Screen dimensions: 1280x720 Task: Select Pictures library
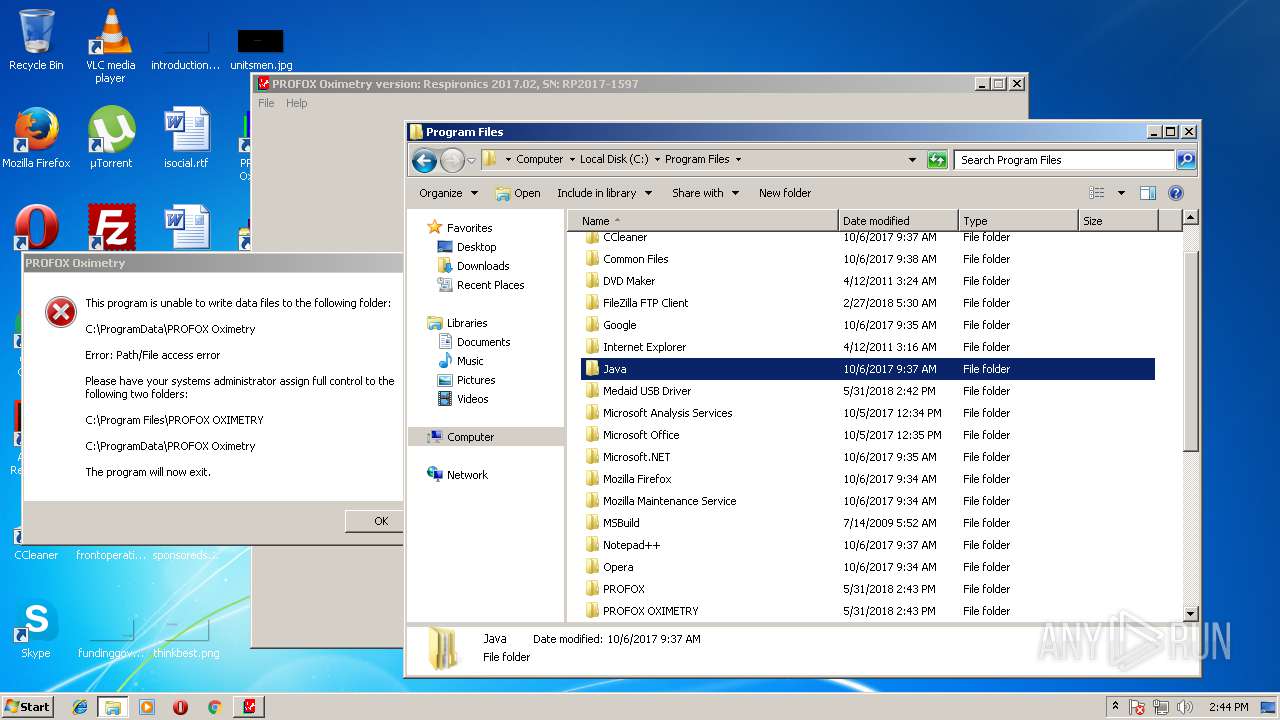476,380
